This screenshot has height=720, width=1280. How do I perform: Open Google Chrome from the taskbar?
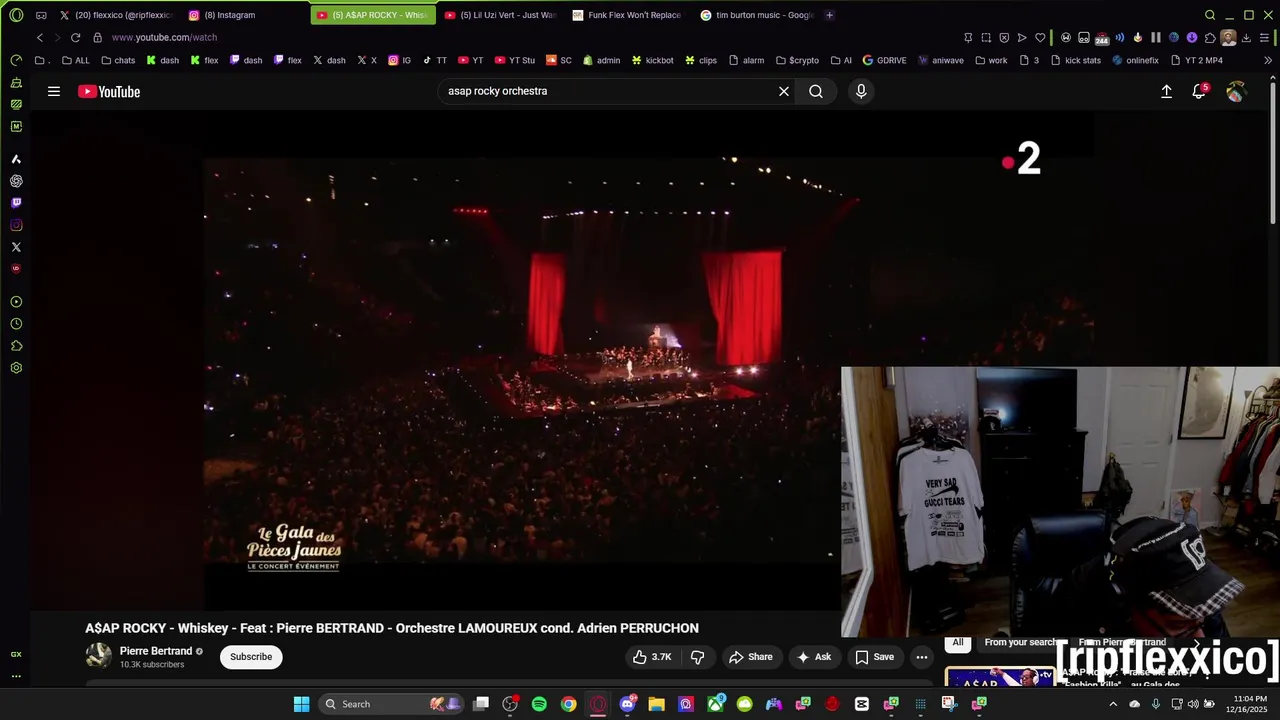click(568, 704)
